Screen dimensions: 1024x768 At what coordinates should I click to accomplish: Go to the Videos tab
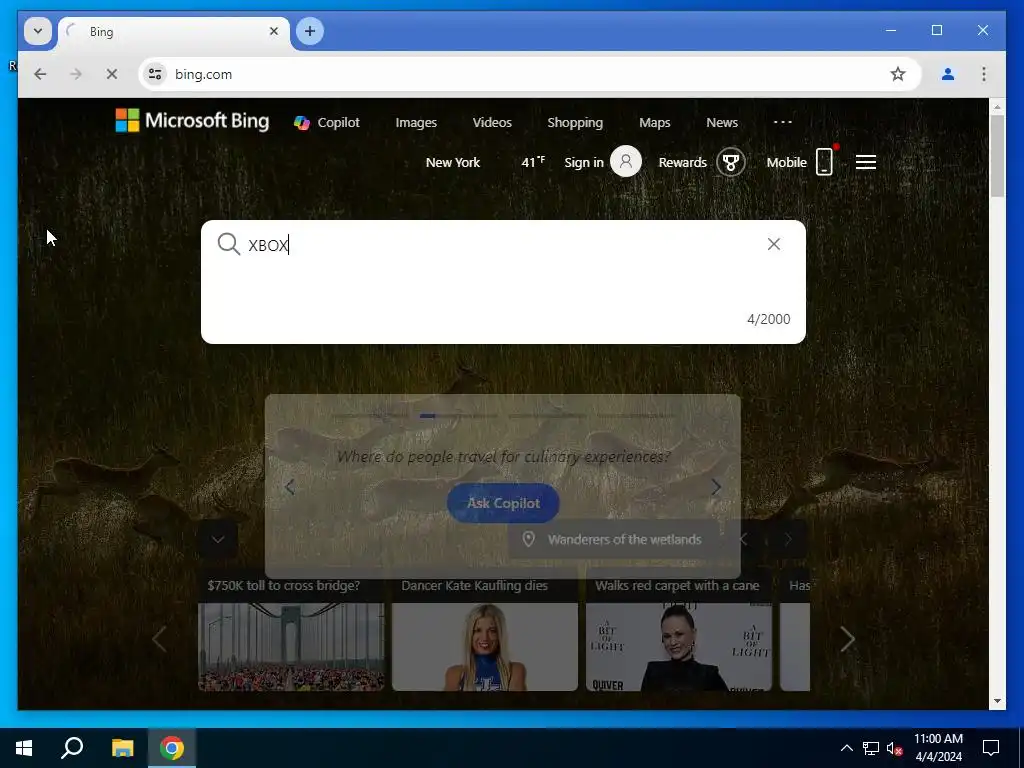pyautogui.click(x=492, y=123)
